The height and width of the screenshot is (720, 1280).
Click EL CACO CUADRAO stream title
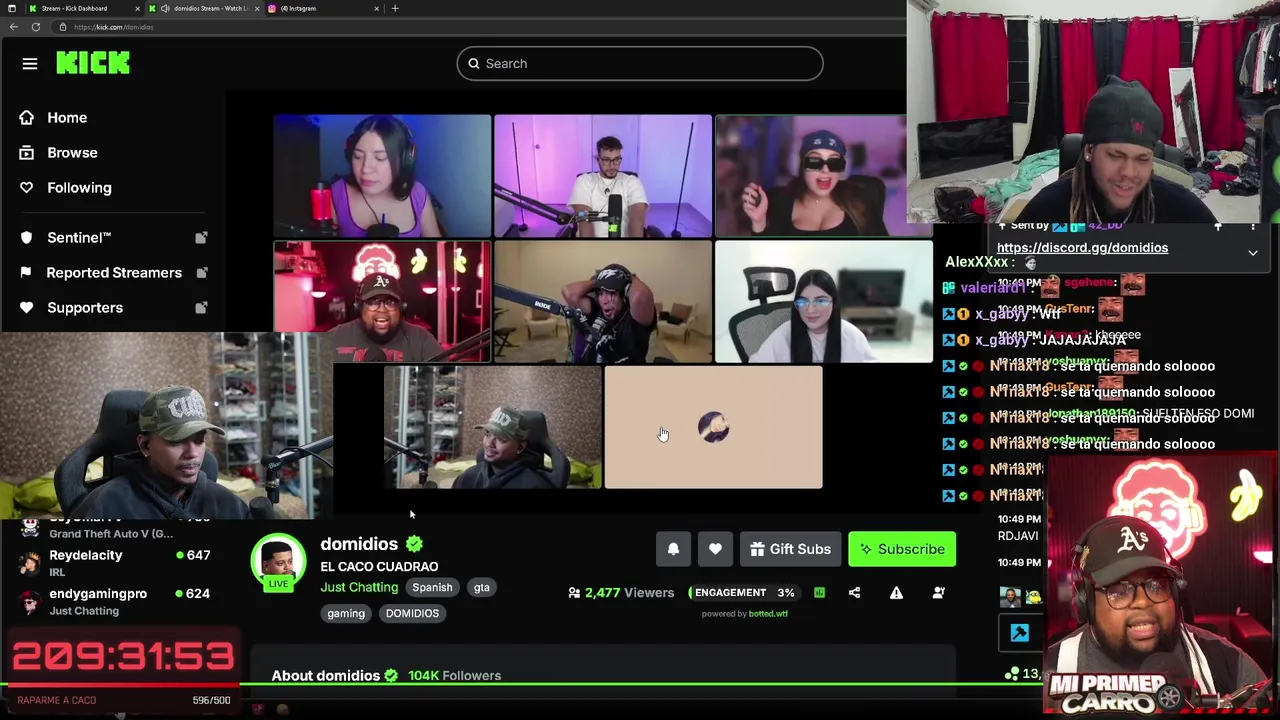point(379,567)
